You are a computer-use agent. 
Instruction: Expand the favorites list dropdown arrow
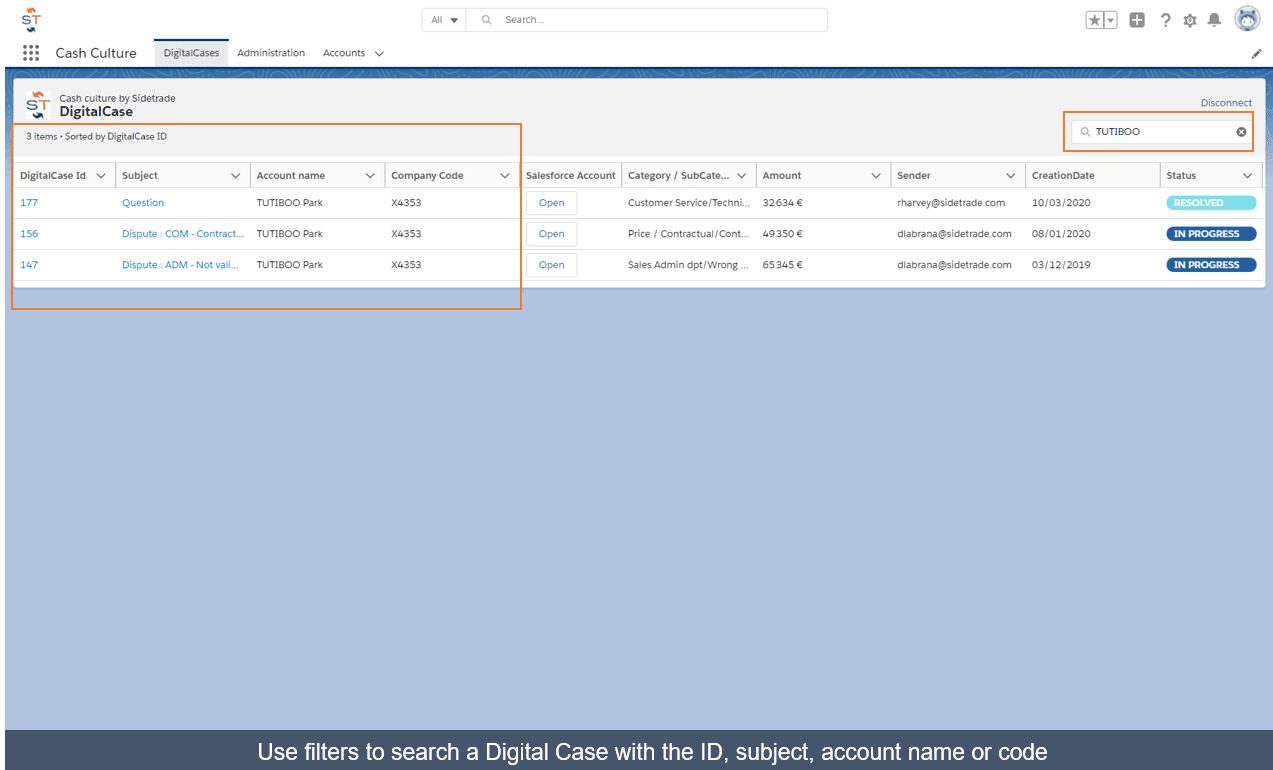(1110, 20)
